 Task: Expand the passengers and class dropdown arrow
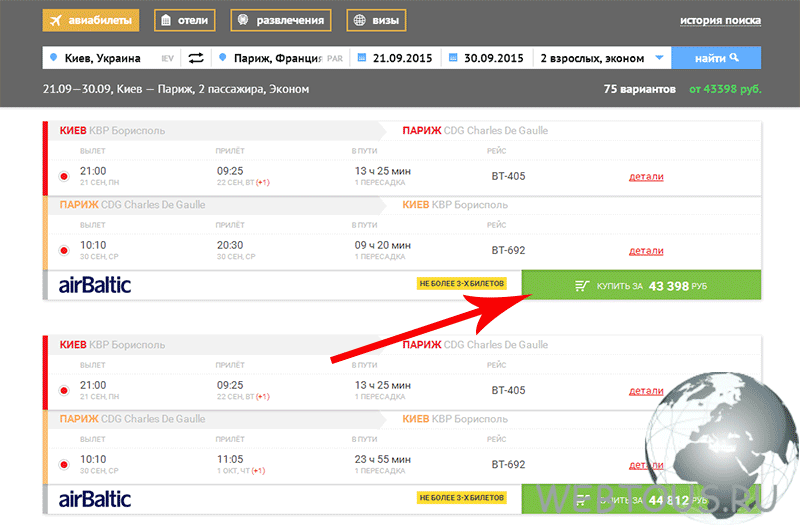[659, 58]
